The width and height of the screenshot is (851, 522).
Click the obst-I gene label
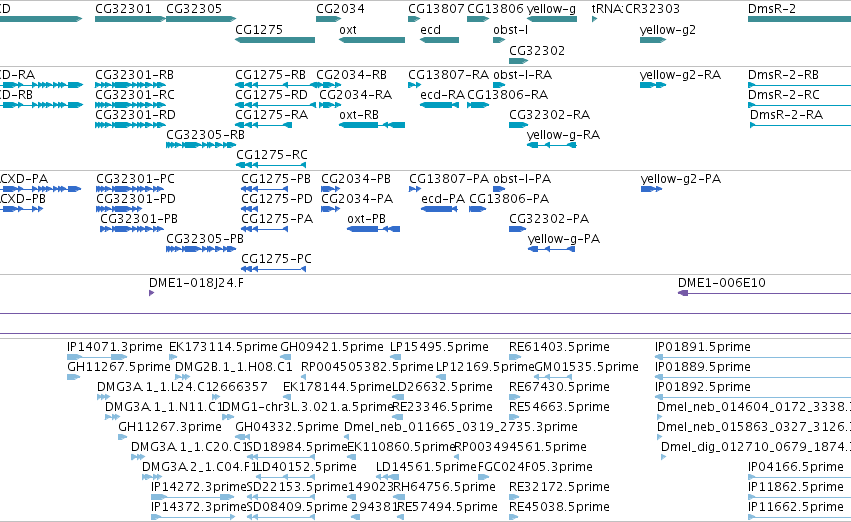pos(510,29)
